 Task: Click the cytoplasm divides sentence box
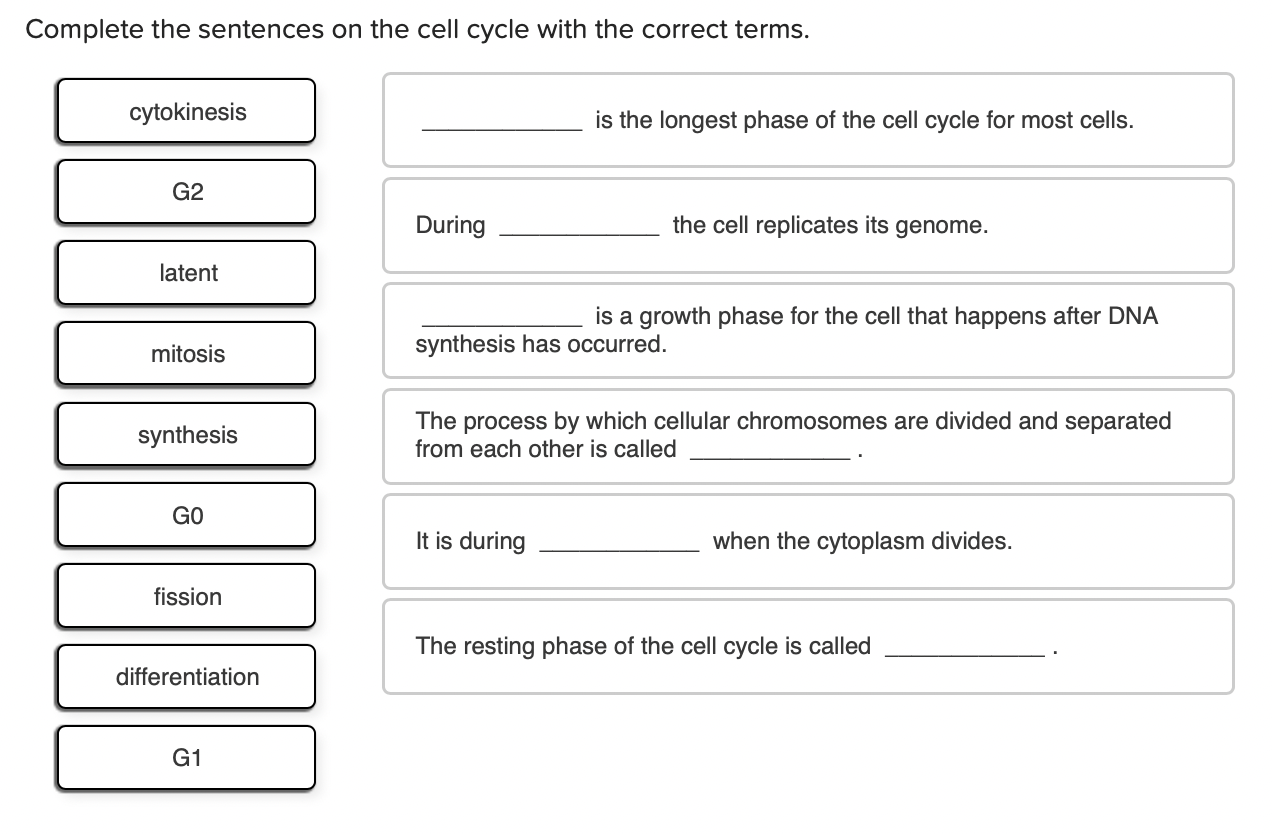[x=808, y=541]
